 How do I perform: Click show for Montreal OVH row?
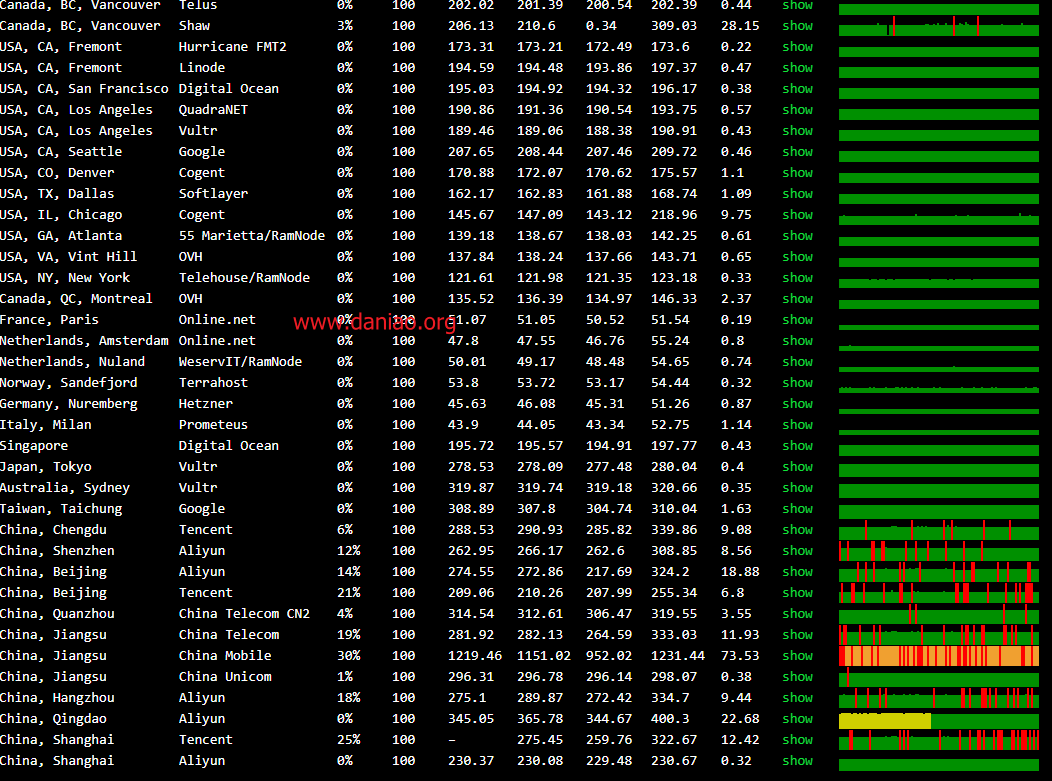797,299
